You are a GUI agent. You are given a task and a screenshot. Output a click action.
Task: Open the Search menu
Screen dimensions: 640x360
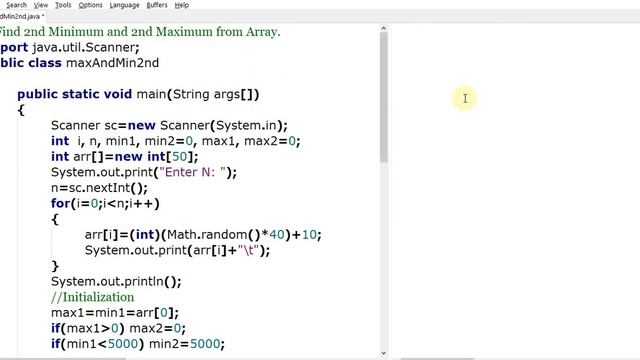(x=16, y=5)
